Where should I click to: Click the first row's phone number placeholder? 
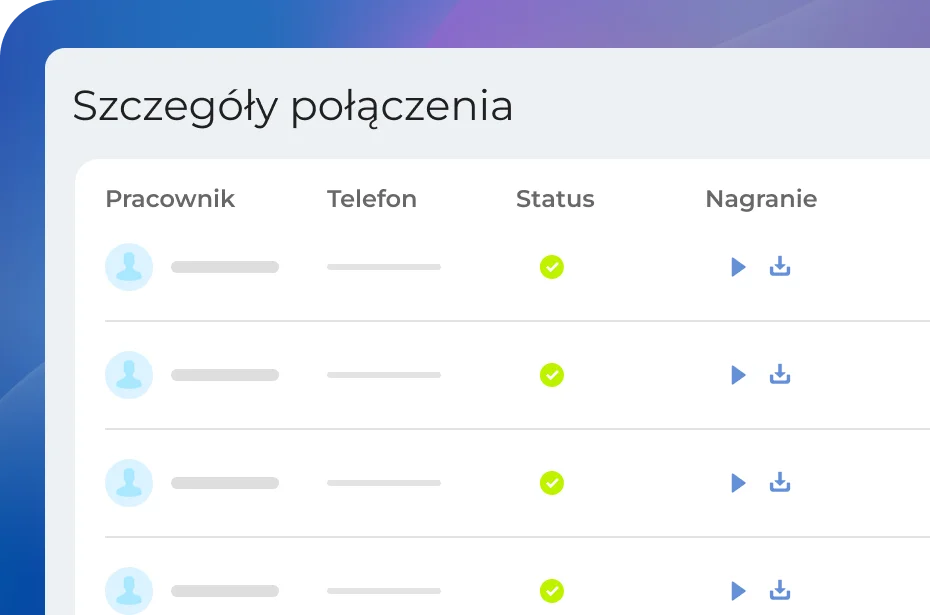(x=384, y=267)
